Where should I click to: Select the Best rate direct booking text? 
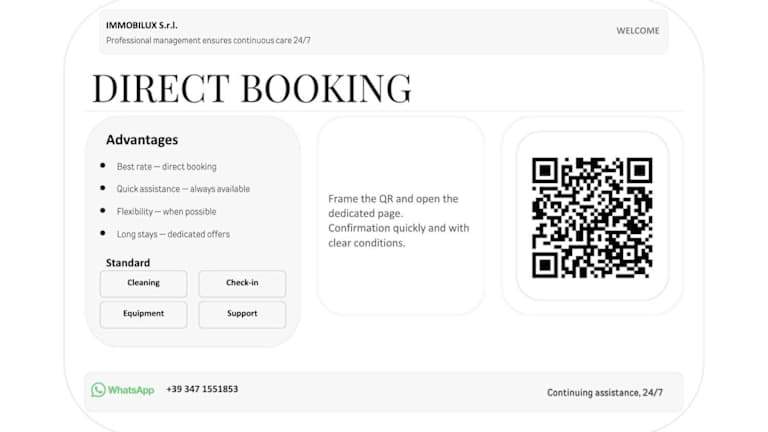point(166,167)
